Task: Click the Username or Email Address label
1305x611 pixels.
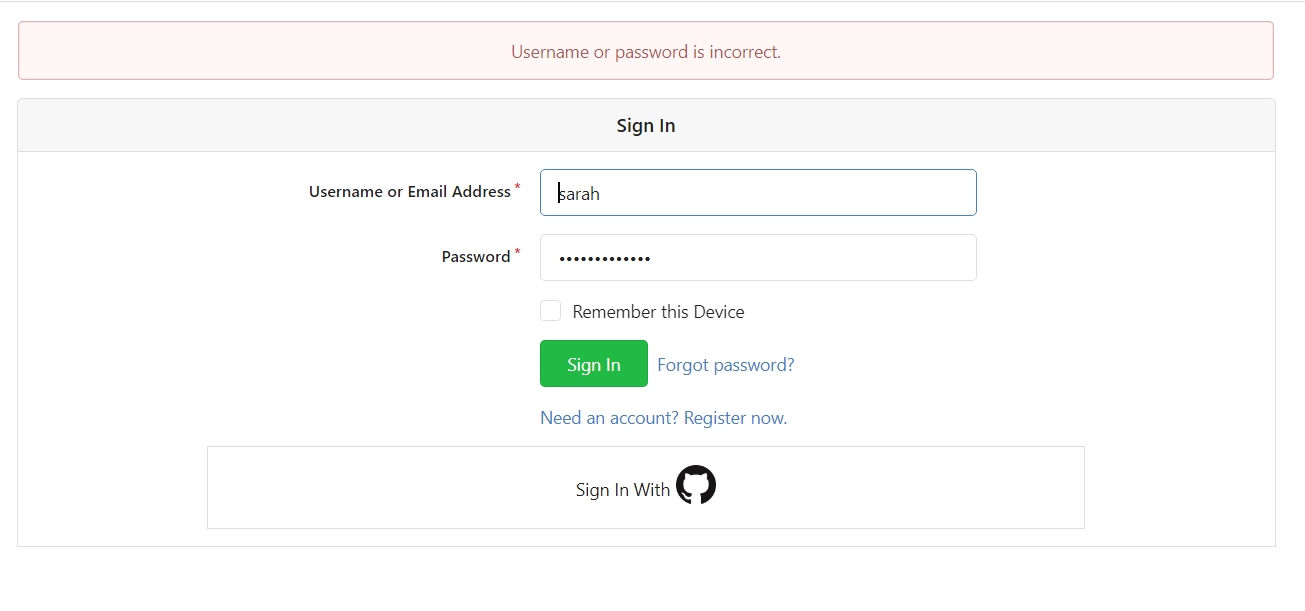Action: point(409,192)
